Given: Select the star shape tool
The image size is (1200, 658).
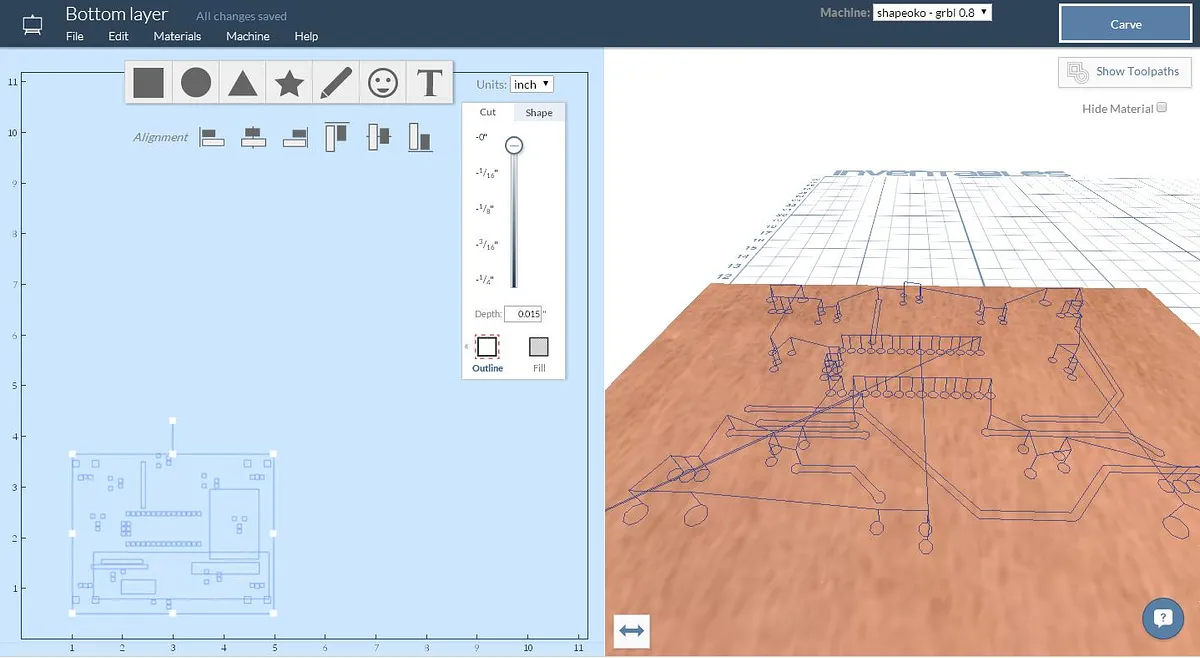Looking at the screenshot, I should pos(289,83).
